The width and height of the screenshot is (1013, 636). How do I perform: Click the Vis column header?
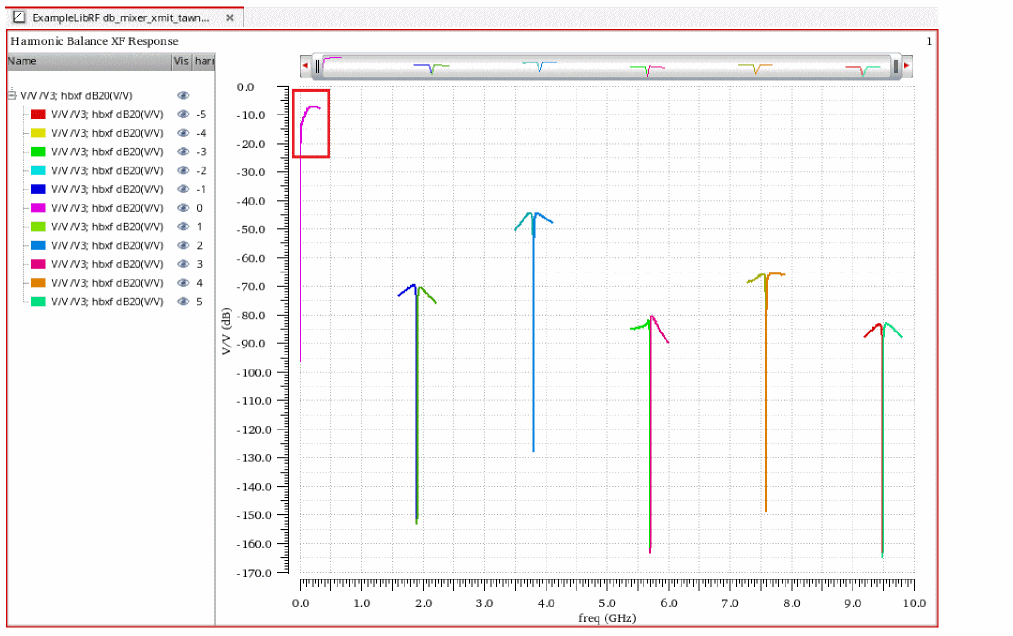click(181, 61)
